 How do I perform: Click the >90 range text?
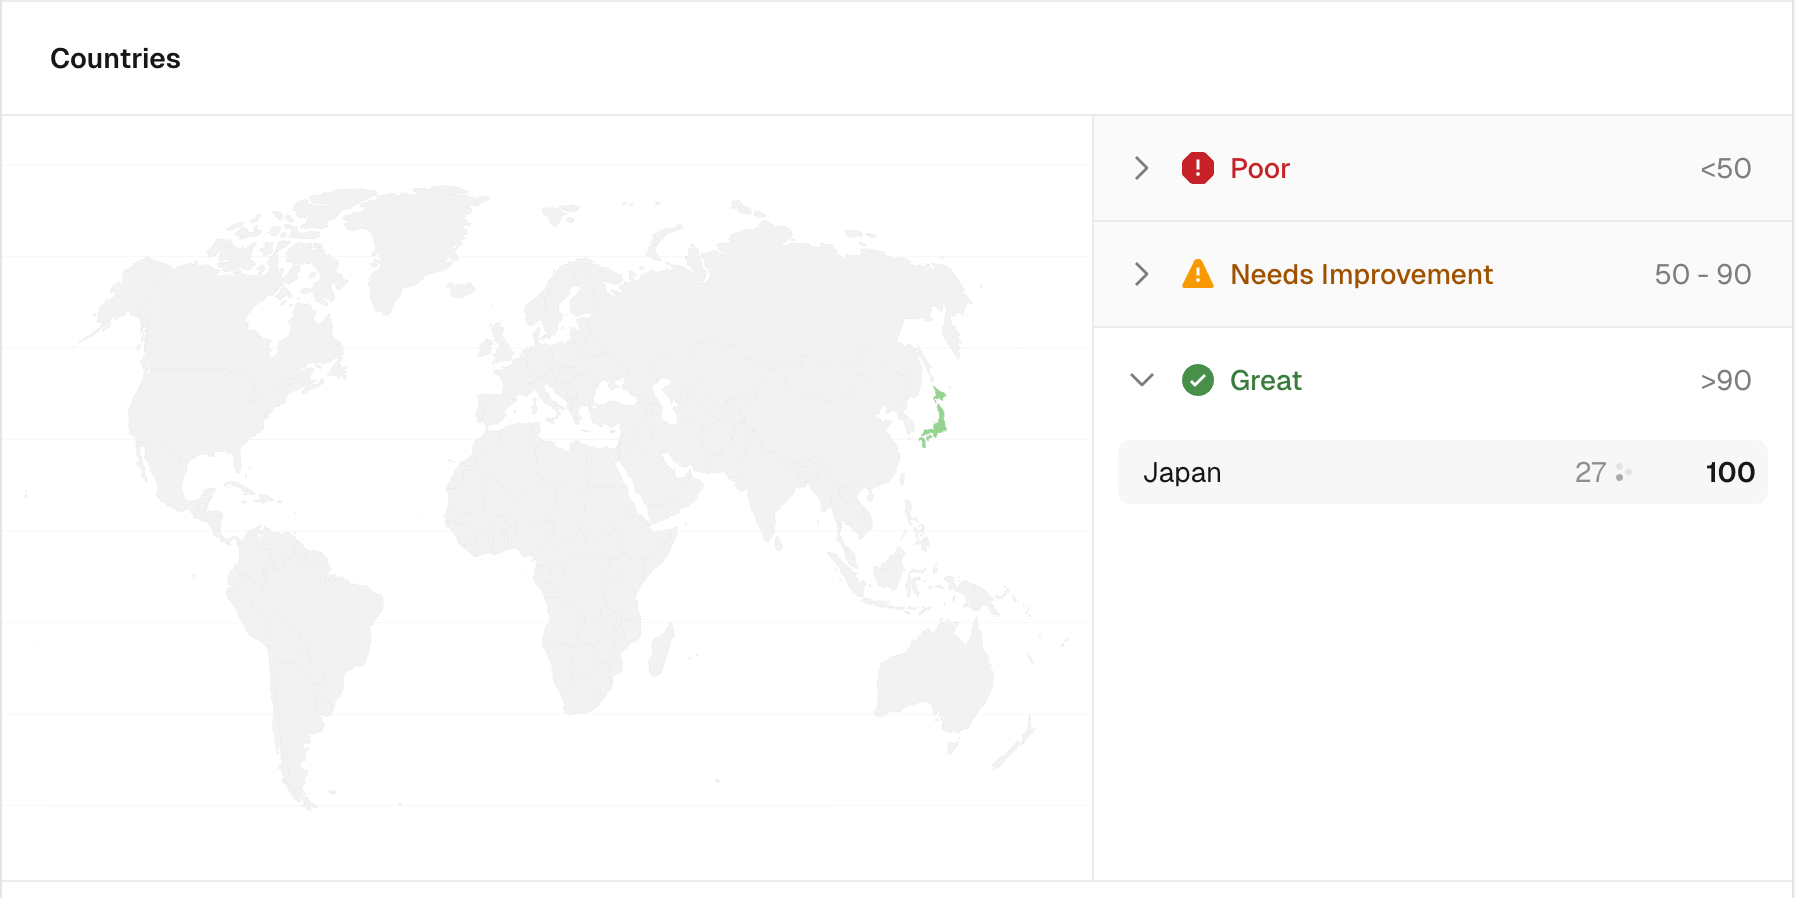pyautogui.click(x=1725, y=380)
